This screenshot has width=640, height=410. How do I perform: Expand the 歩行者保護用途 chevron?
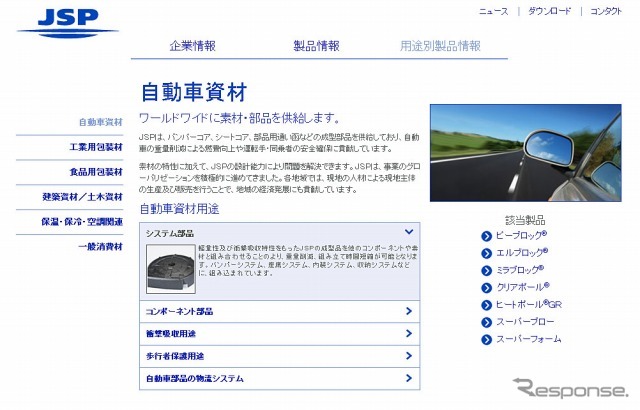tap(409, 356)
